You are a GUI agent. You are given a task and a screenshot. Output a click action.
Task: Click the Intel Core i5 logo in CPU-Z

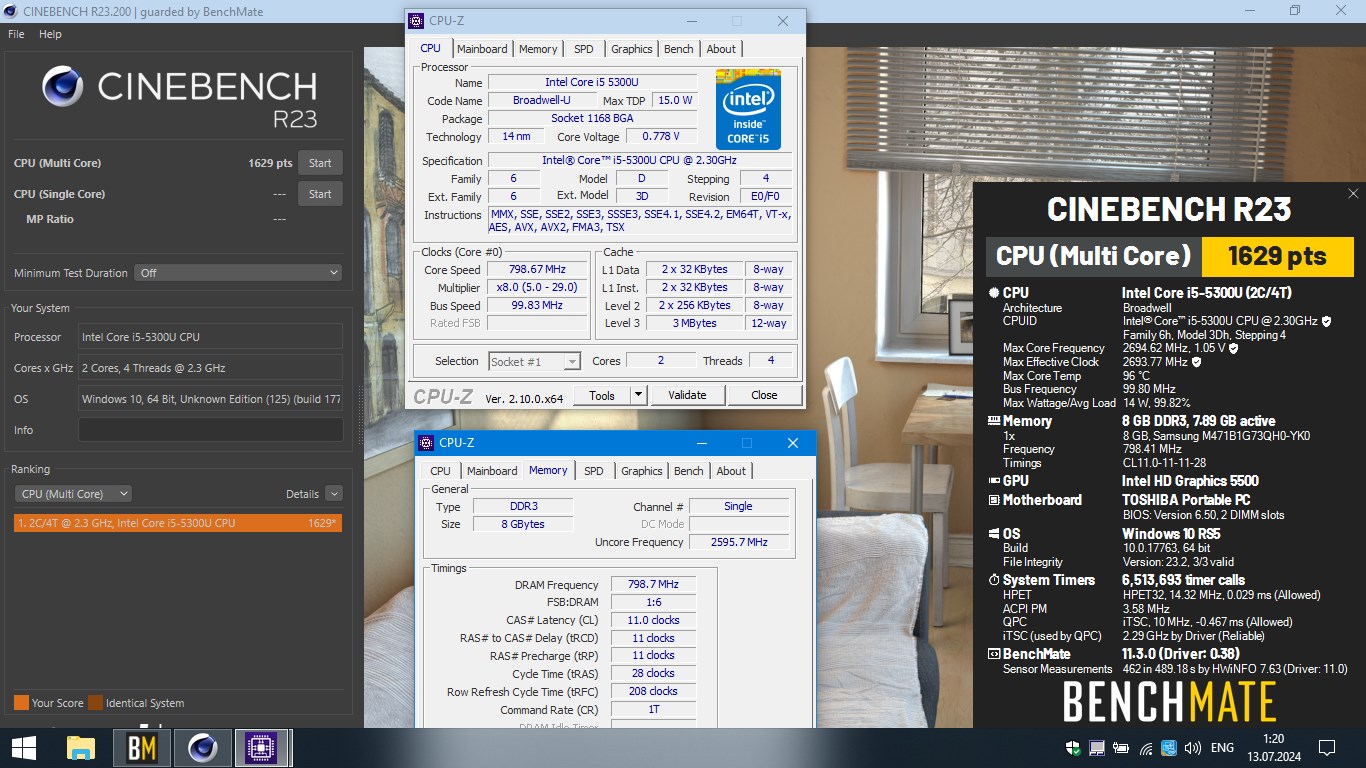(748, 109)
